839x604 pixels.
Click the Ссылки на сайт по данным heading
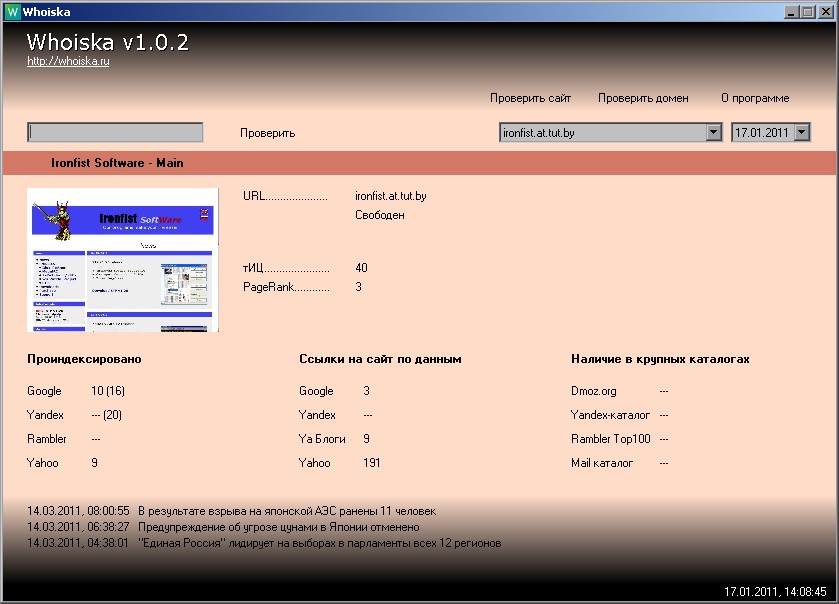[380, 359]
